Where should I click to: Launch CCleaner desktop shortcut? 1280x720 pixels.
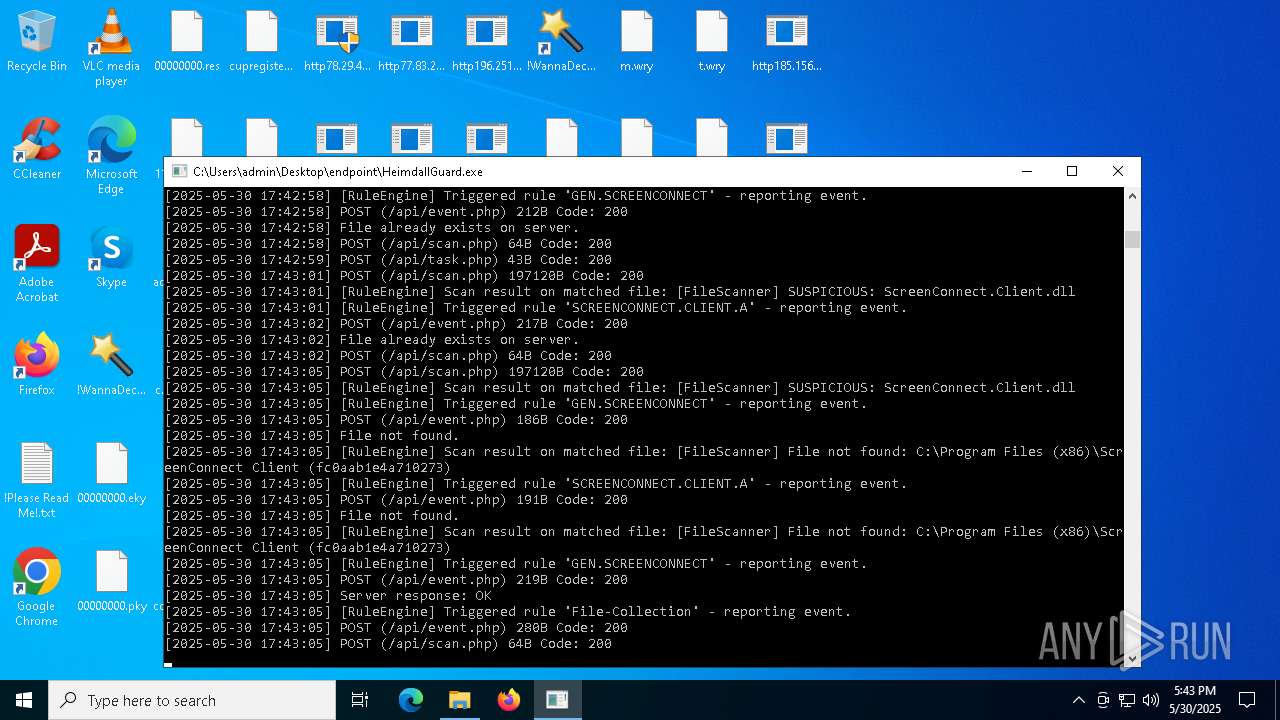coord(37,149)
